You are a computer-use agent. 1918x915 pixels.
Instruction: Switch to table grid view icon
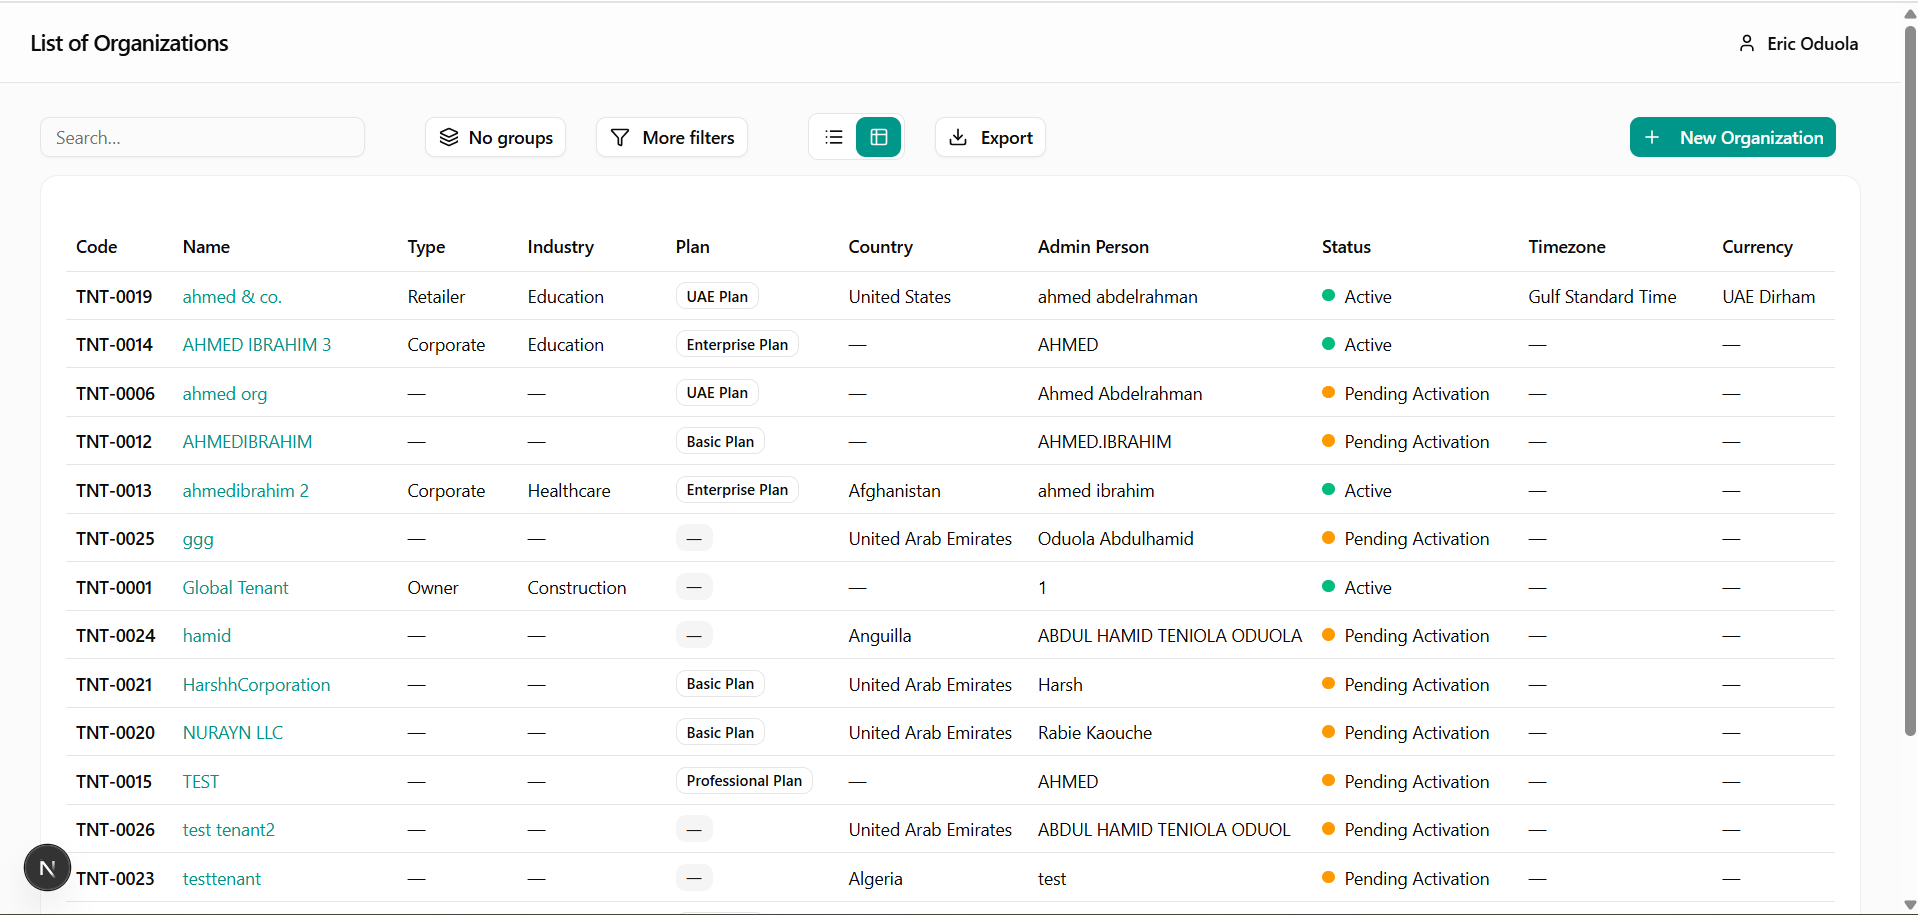click(879, 137)
